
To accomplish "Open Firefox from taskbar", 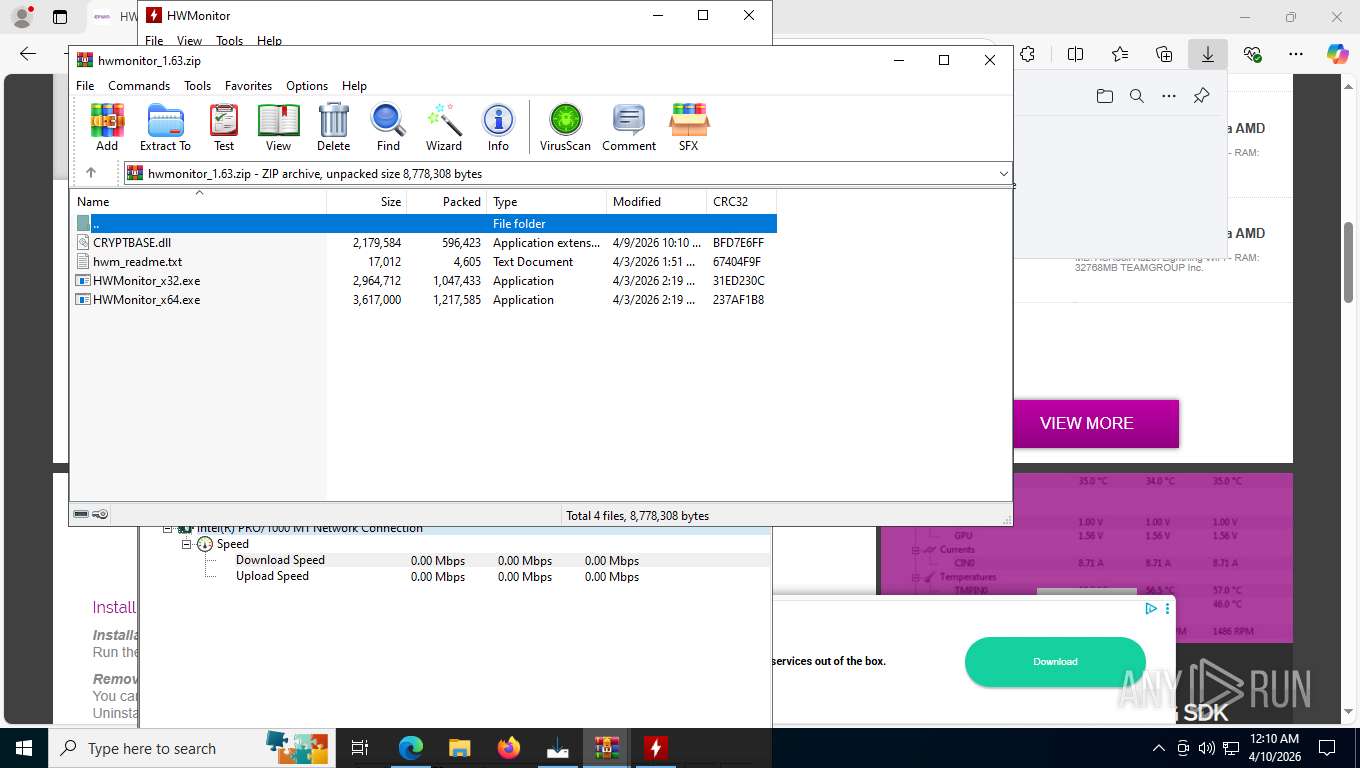I will click(509, 748).
